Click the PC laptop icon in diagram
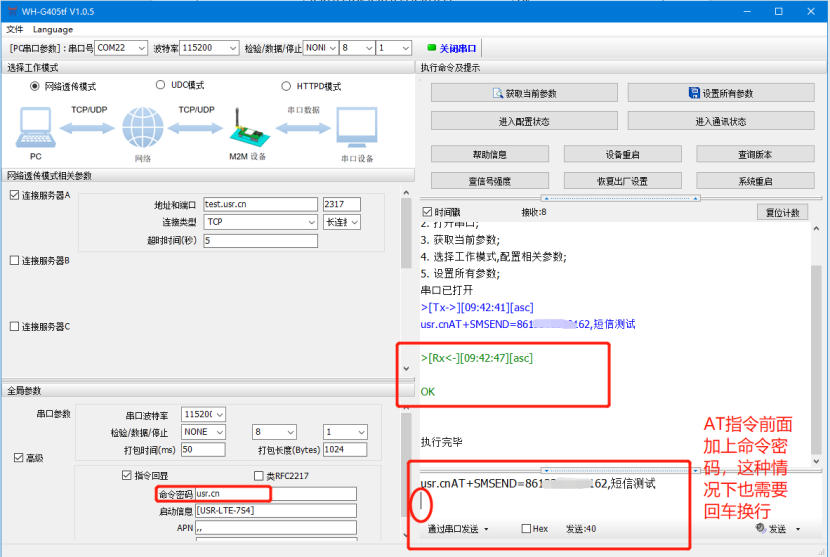Image resolution: width=830 pixels, height=557 pixels. coord(36,128)
